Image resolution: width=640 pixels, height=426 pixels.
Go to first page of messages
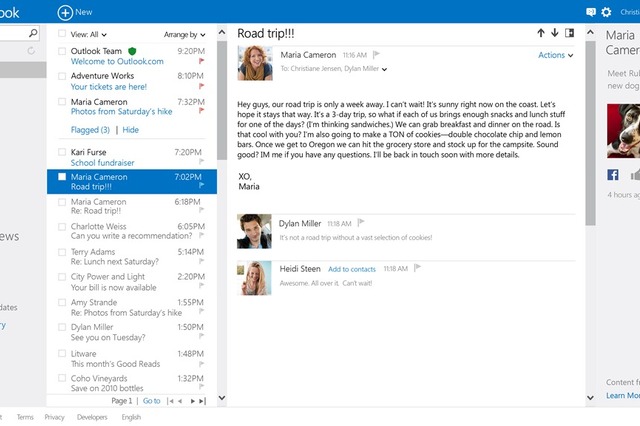click(170, 401)
